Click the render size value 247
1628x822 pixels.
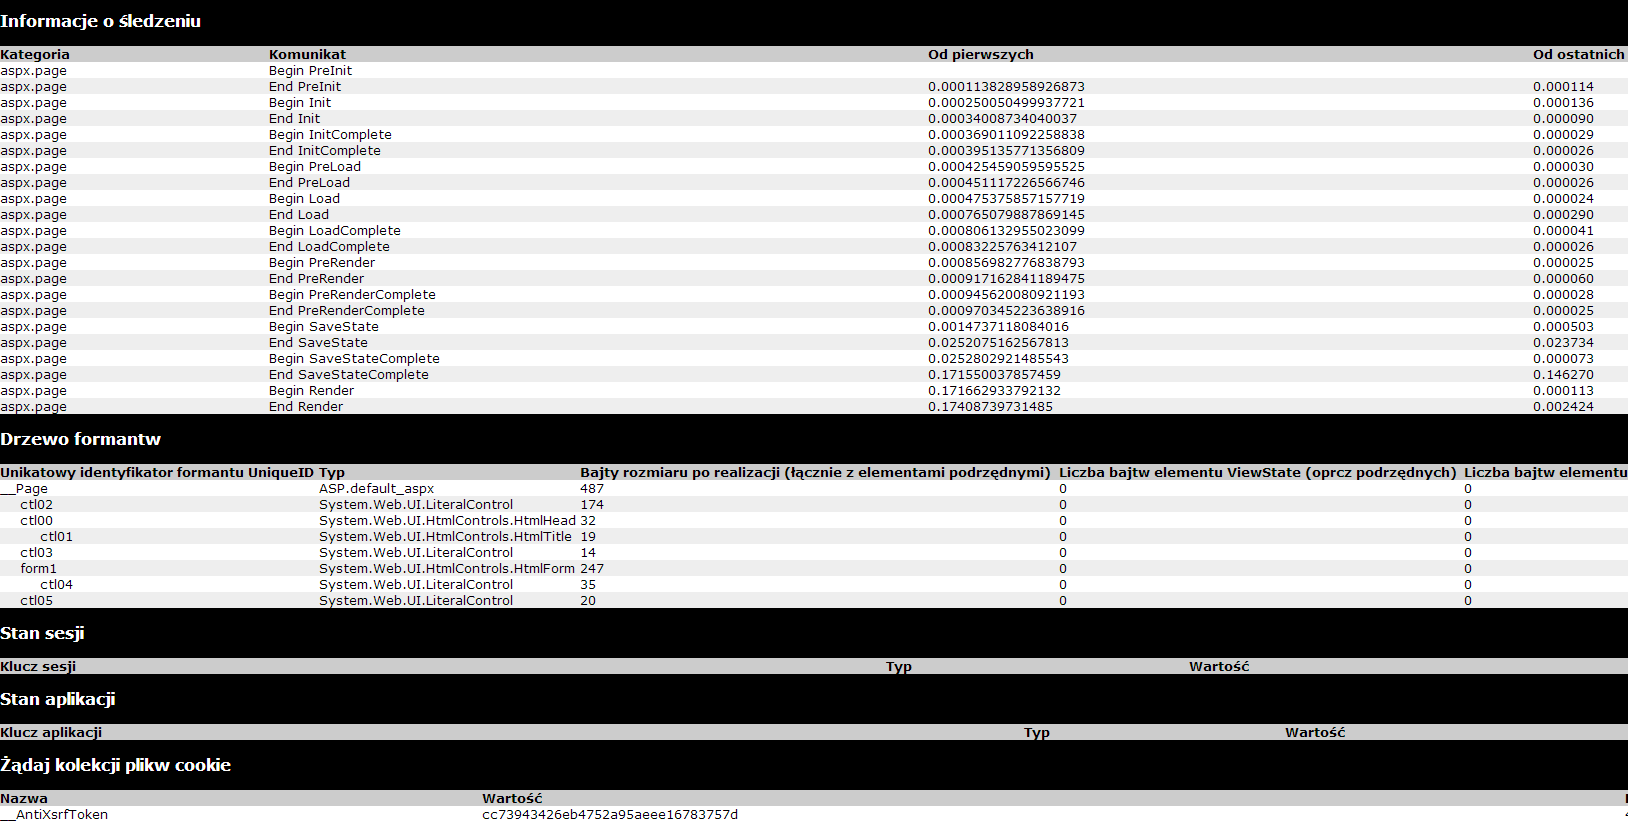[592, 569]
